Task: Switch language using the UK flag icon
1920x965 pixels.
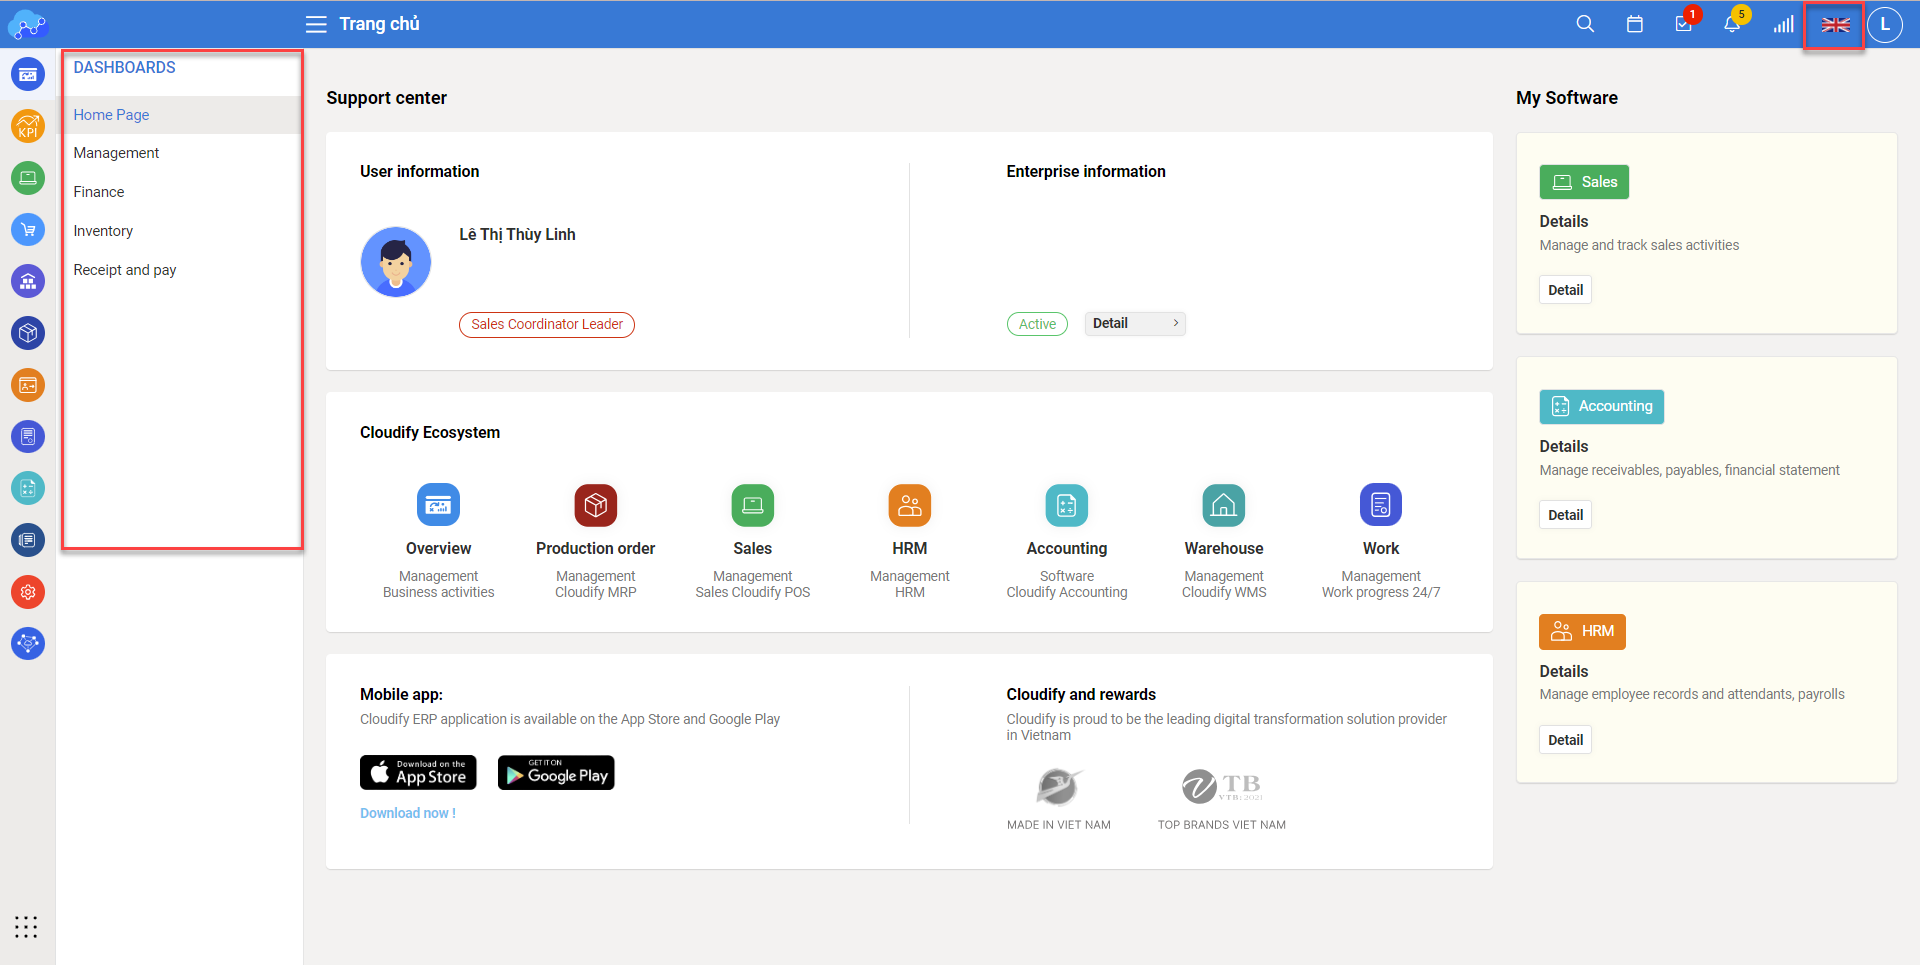Action: click(1835, 25)
